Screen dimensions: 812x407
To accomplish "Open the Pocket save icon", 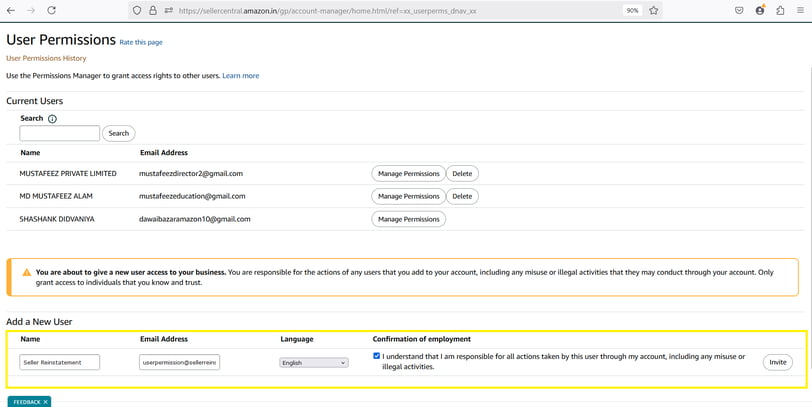I will click(739, 10).
